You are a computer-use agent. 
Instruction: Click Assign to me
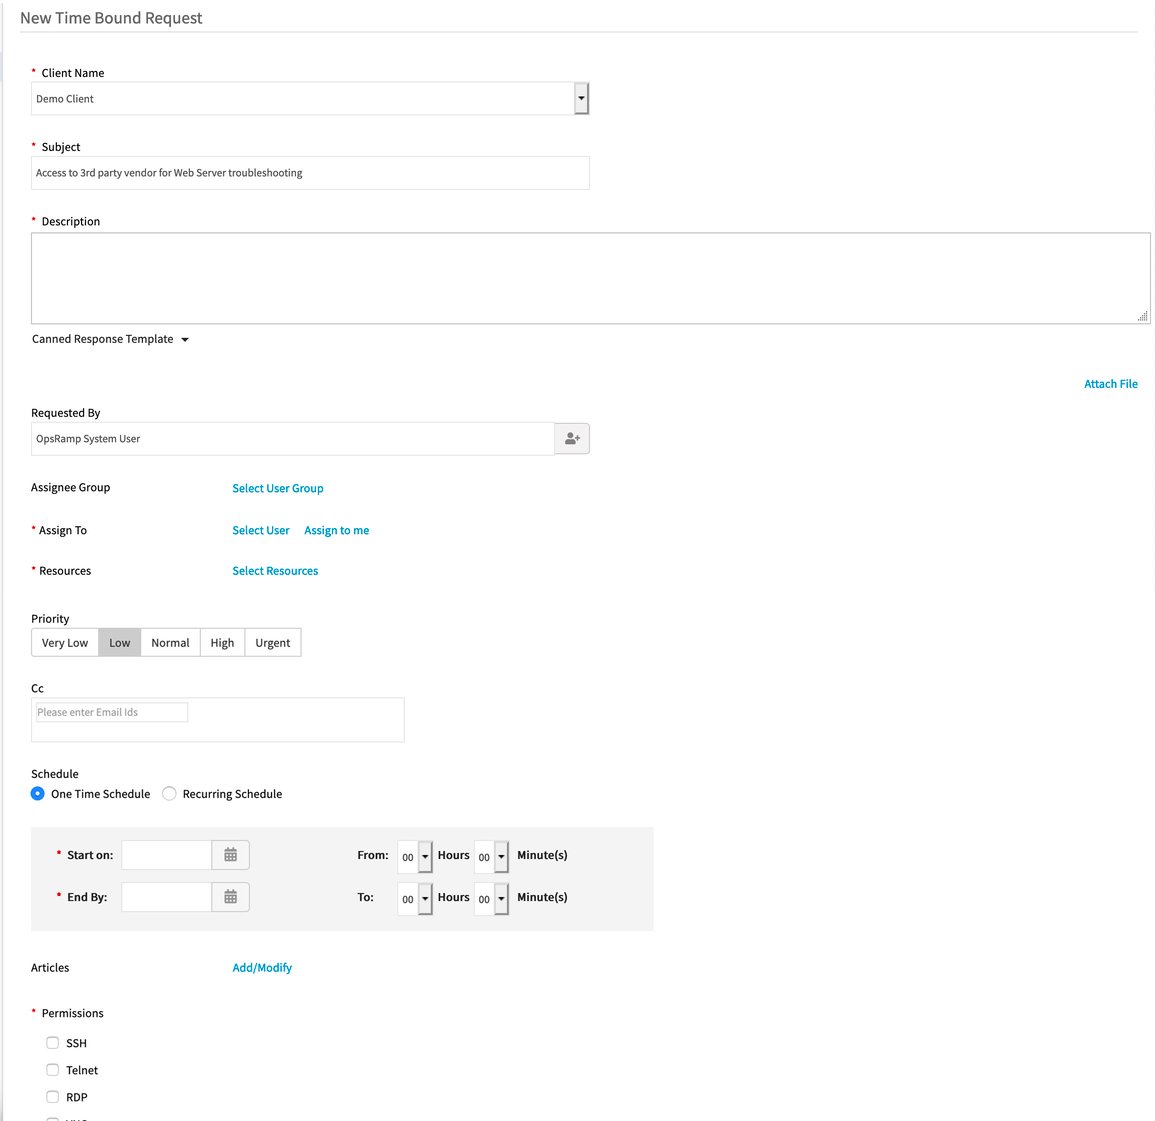click(336, 530)
